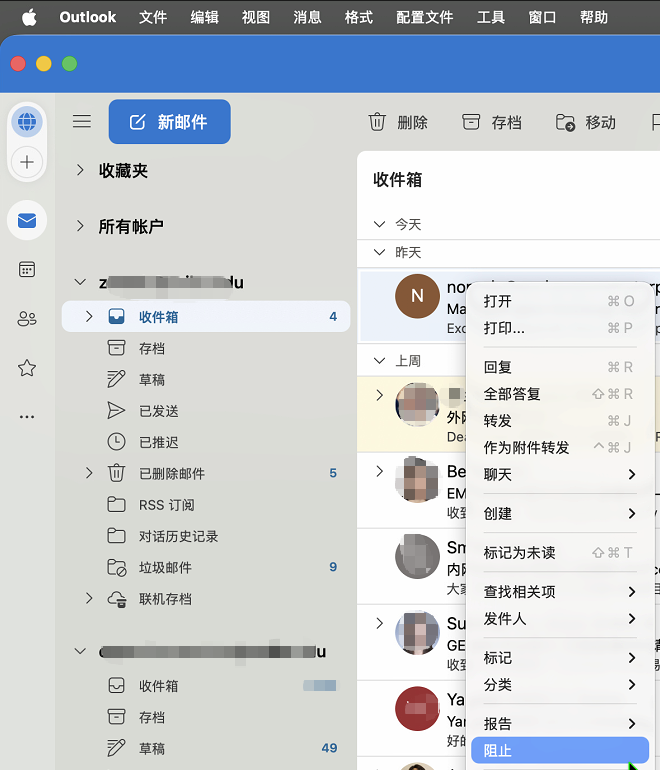The width and height of the screenshot is (660, 770).
Task: Open the Calendar view icon
Action: pyautogui.click(x=27, y=269)
